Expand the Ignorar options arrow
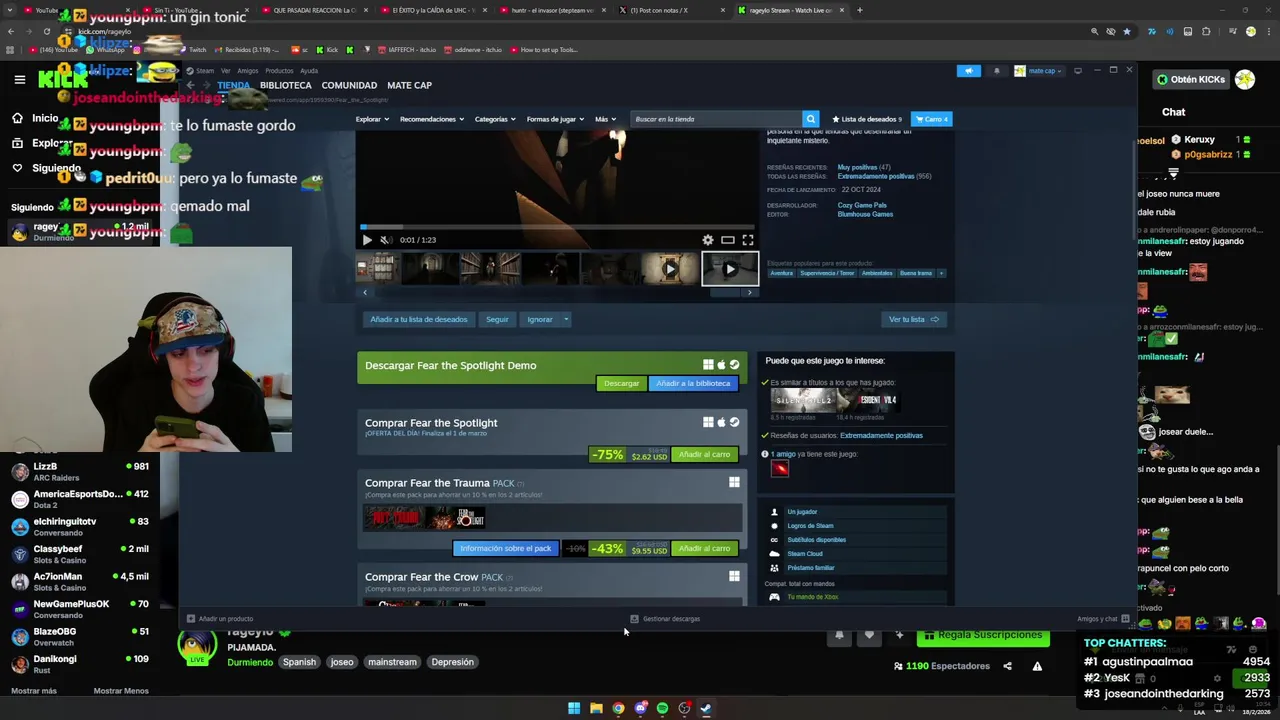The image size is (1280, 720). pyautogui.click(x=565, y=319)
